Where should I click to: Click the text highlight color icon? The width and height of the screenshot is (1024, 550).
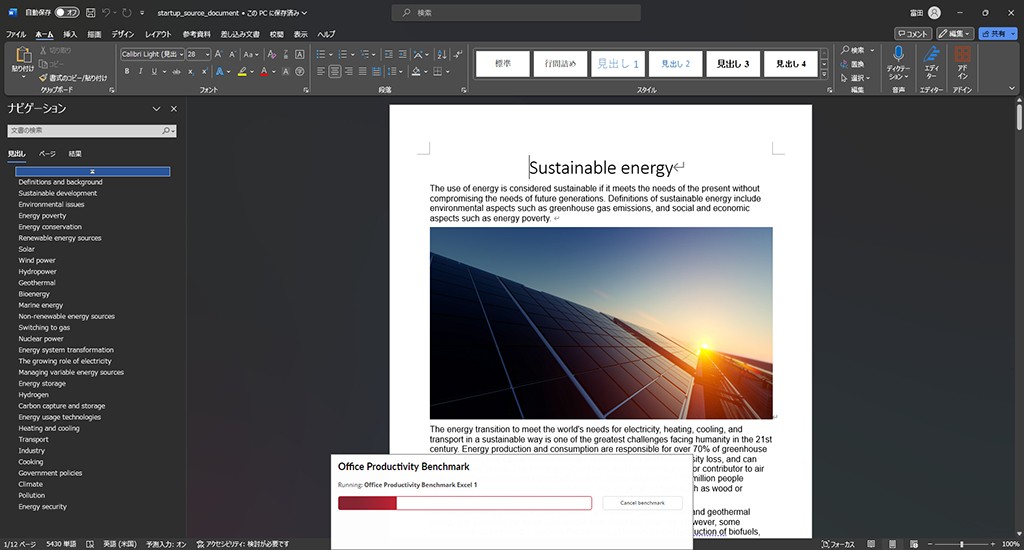click(241, 72)
